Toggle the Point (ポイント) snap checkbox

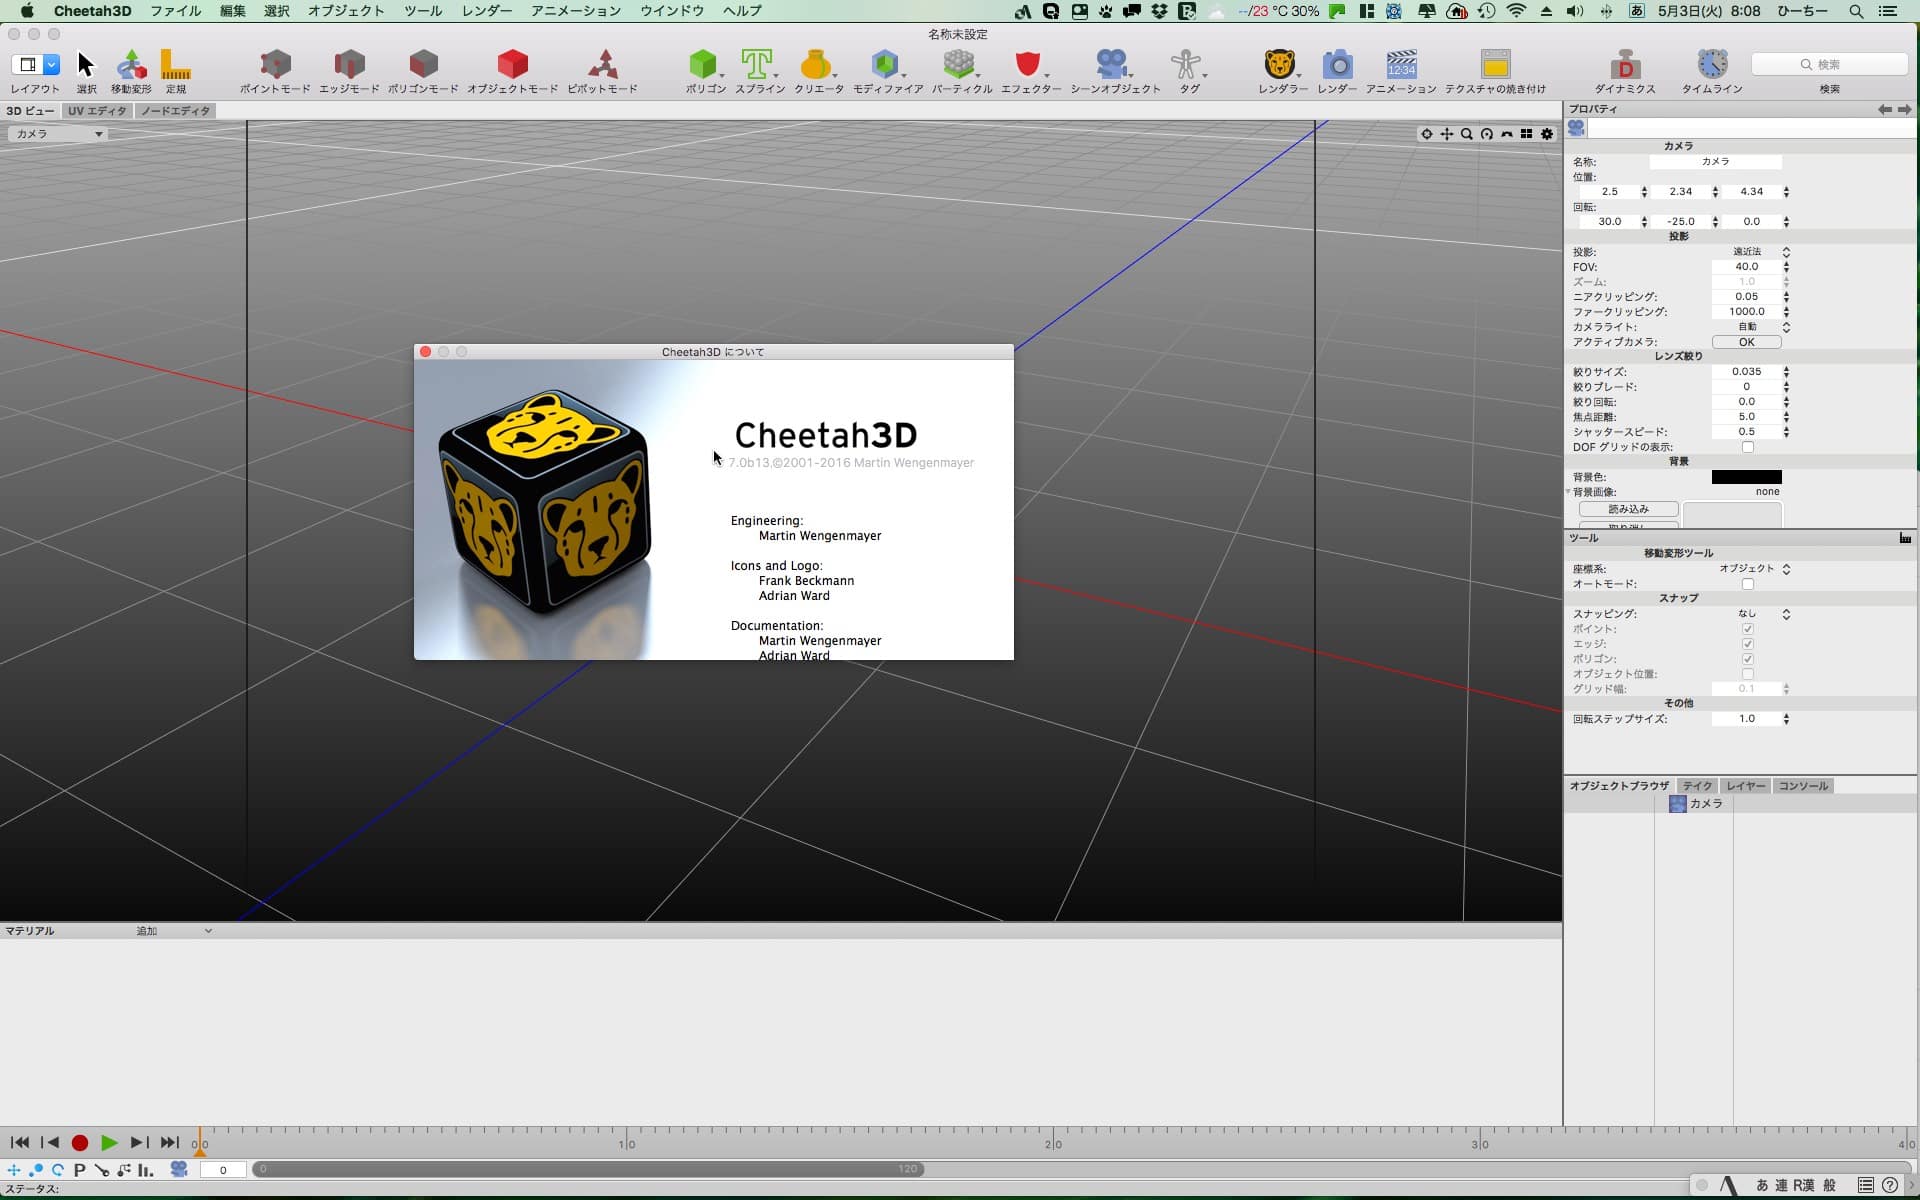[x=1747, y=629]
